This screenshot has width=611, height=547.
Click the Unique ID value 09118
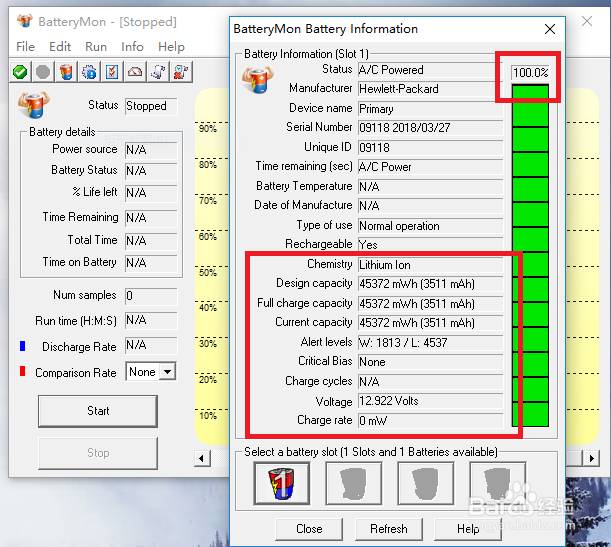tap(431, 148)
